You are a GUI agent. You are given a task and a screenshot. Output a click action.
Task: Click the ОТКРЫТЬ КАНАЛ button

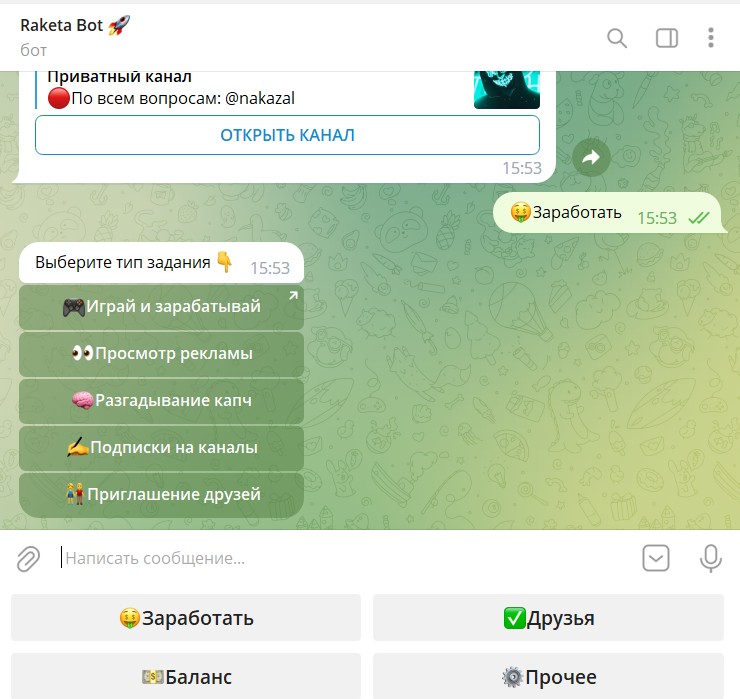tap(287, 135)
